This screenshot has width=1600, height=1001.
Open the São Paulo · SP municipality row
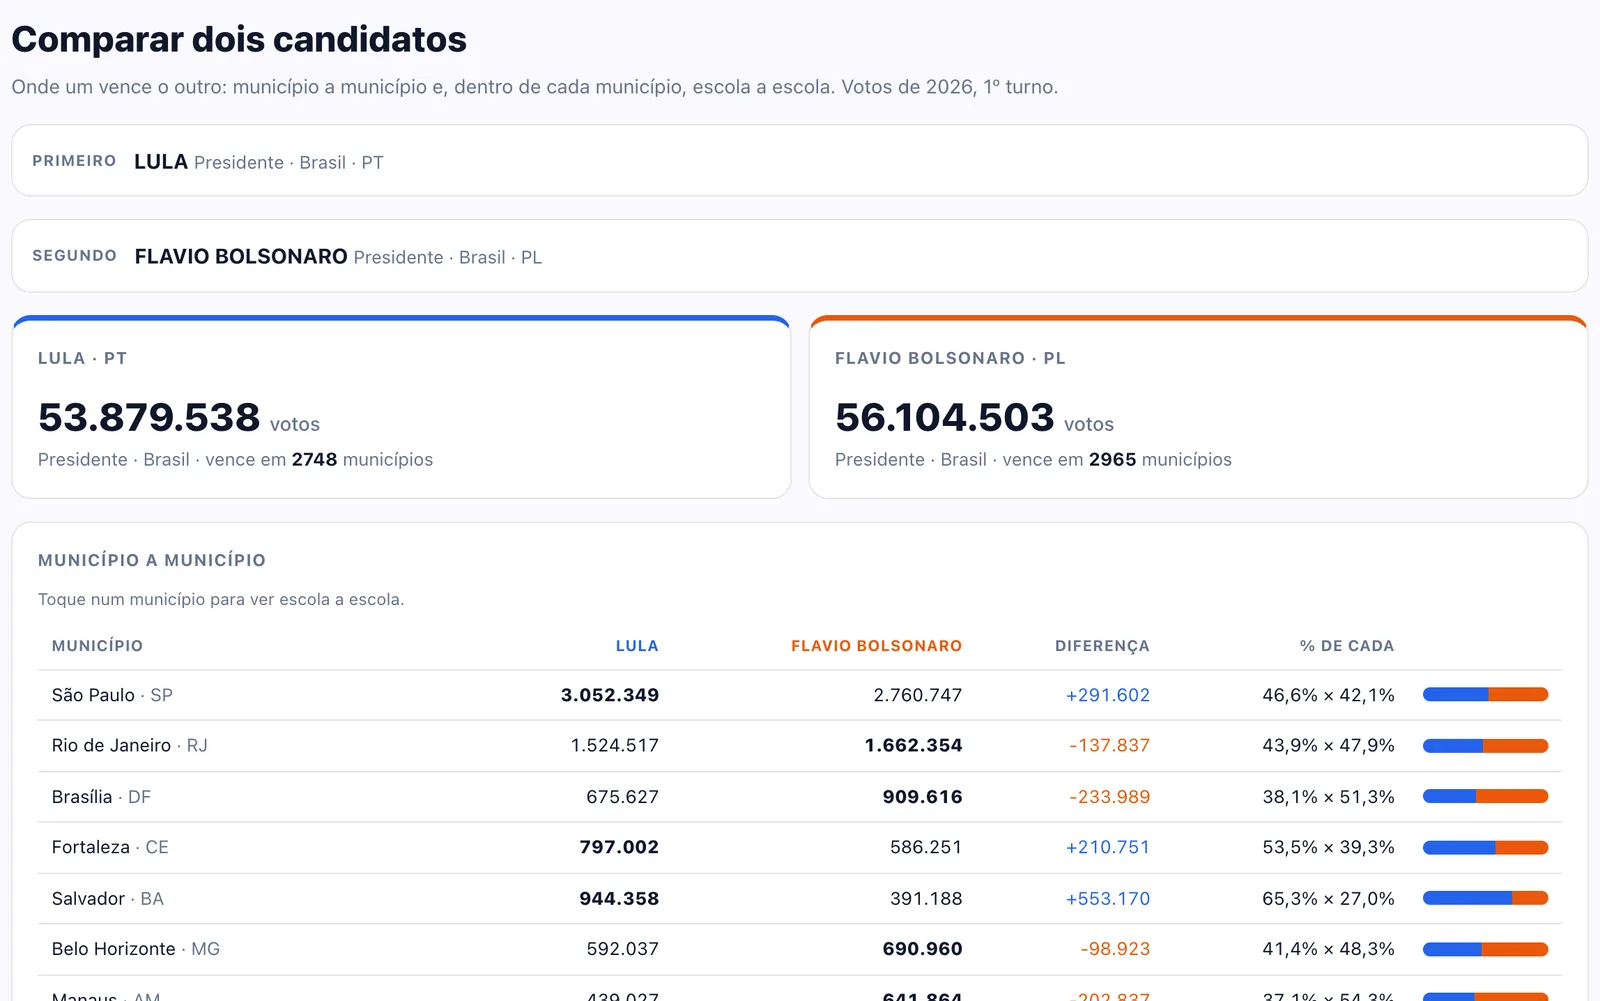[x=799, y=695]
